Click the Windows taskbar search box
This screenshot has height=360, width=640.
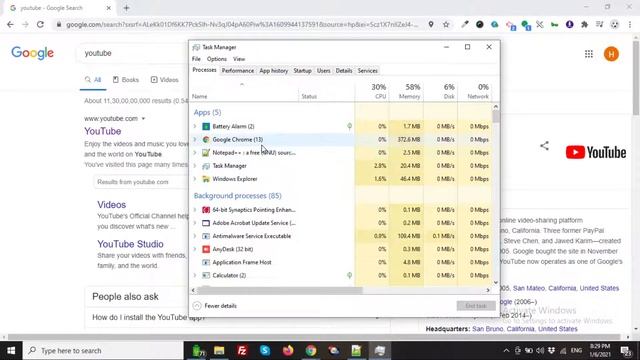[x=104, y=351]
